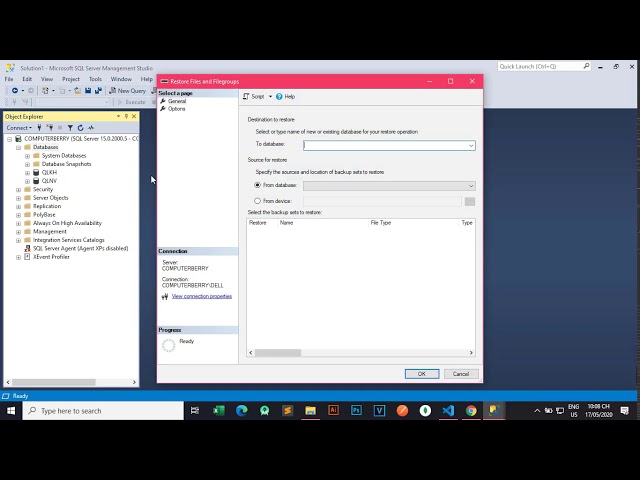Viewport: 640px width, 480px height.
Task: Expand the System Databases folder
Action: tap(27, 156)
